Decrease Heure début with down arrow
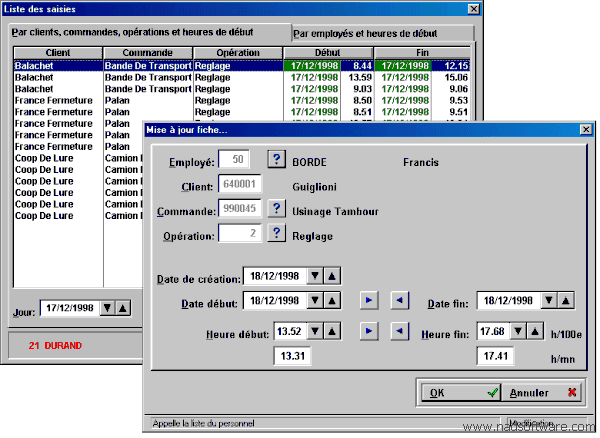The image size is (600, 438). (x=315, y=331)
